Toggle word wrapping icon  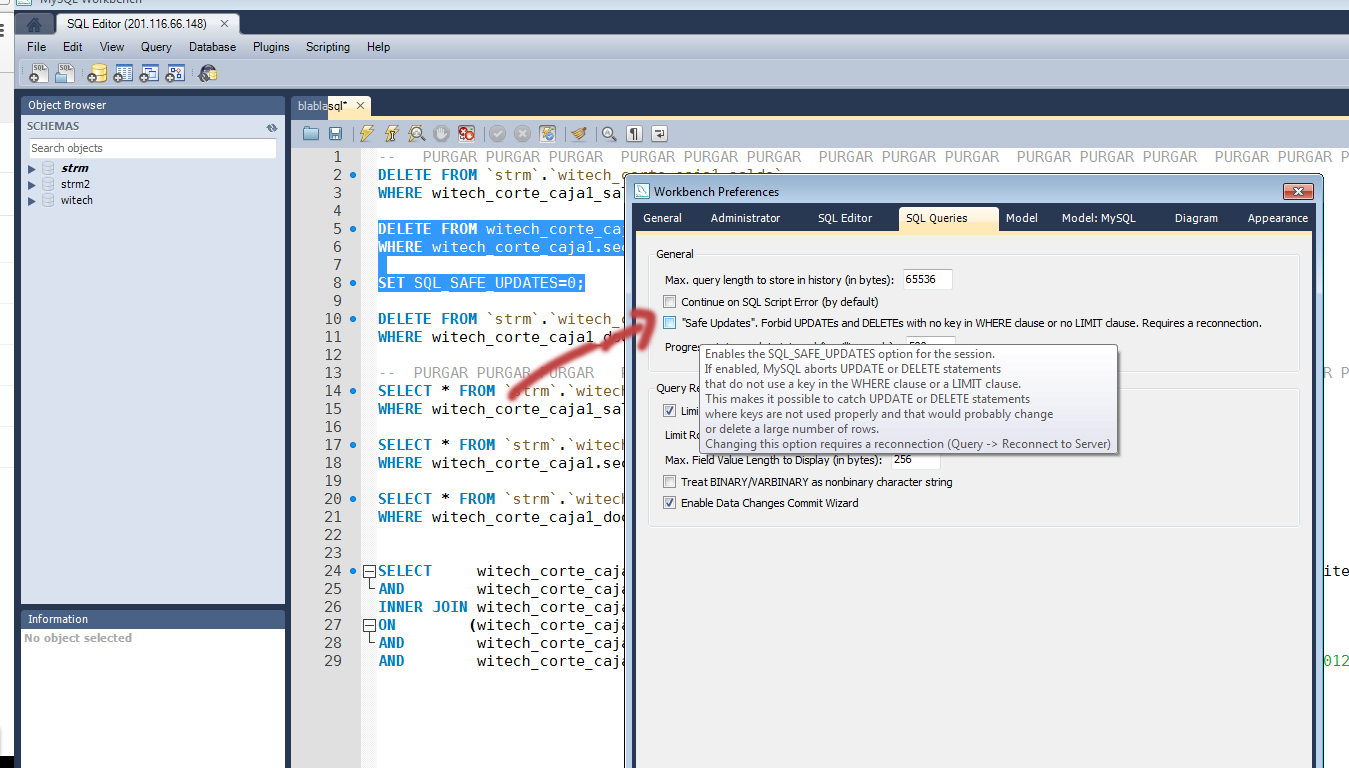(x=659, y=133)
